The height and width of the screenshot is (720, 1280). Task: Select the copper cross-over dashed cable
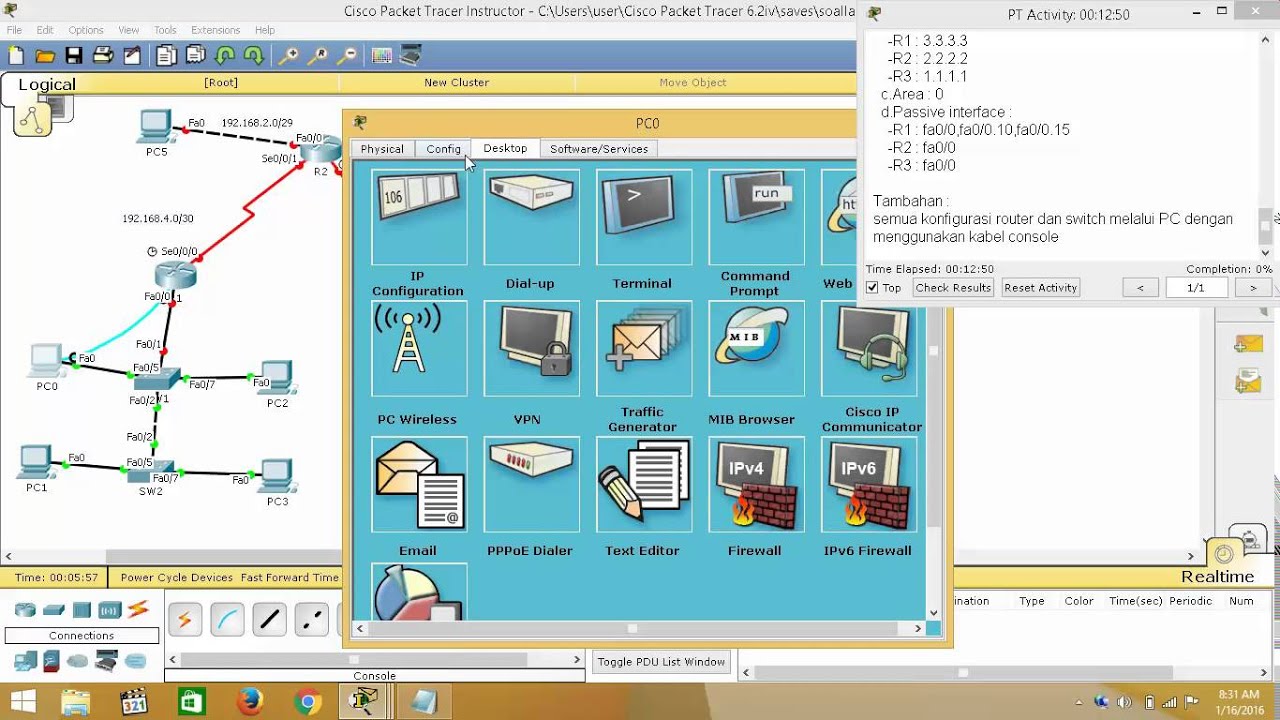point(312,621)
